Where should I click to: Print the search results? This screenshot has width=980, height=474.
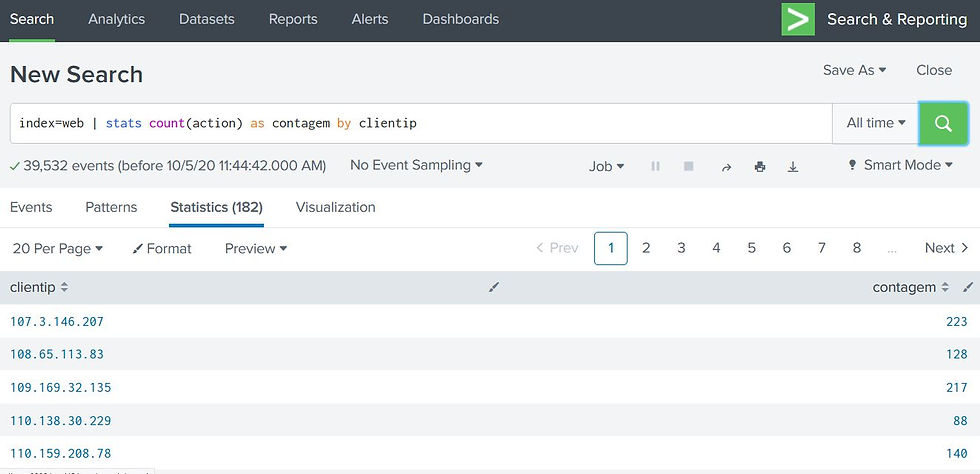(x=760, y=167)
